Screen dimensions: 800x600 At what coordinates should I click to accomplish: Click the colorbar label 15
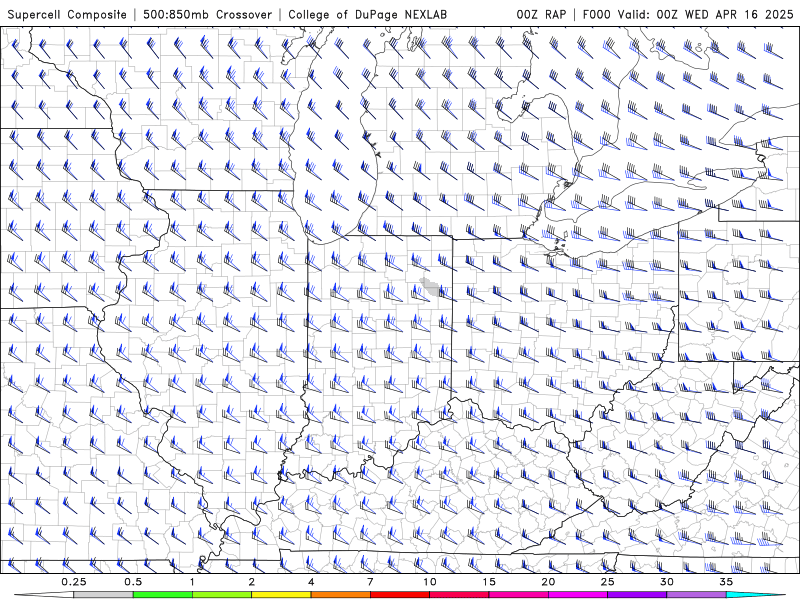point(489,582)
